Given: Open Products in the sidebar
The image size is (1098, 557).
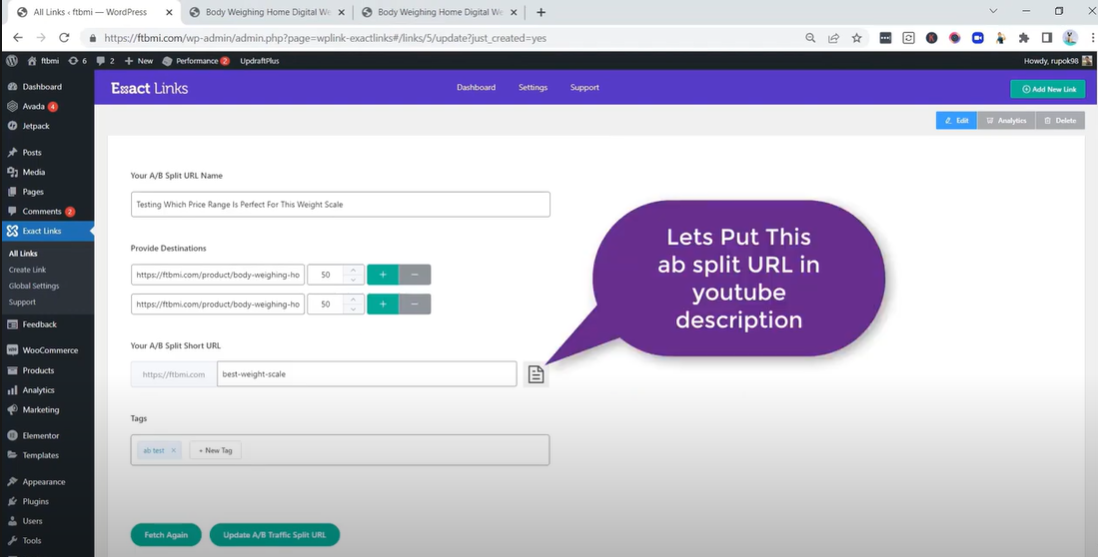Looking at the screenshot, I should 38,370.
